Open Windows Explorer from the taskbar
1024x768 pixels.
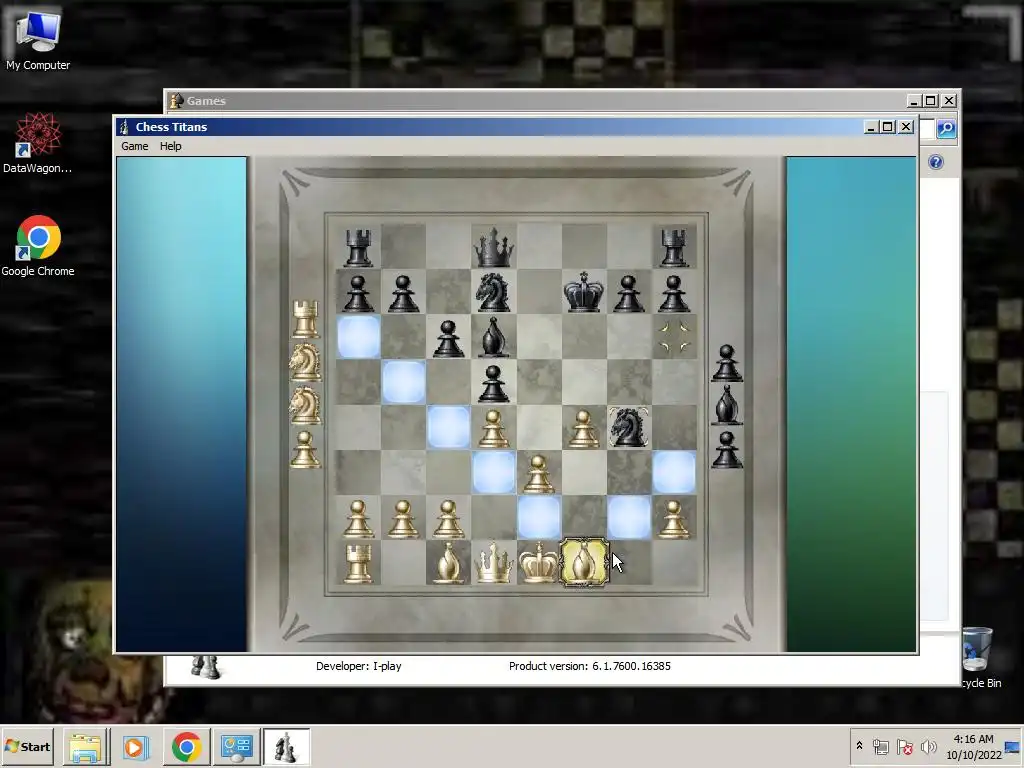(x=86, y=747)
